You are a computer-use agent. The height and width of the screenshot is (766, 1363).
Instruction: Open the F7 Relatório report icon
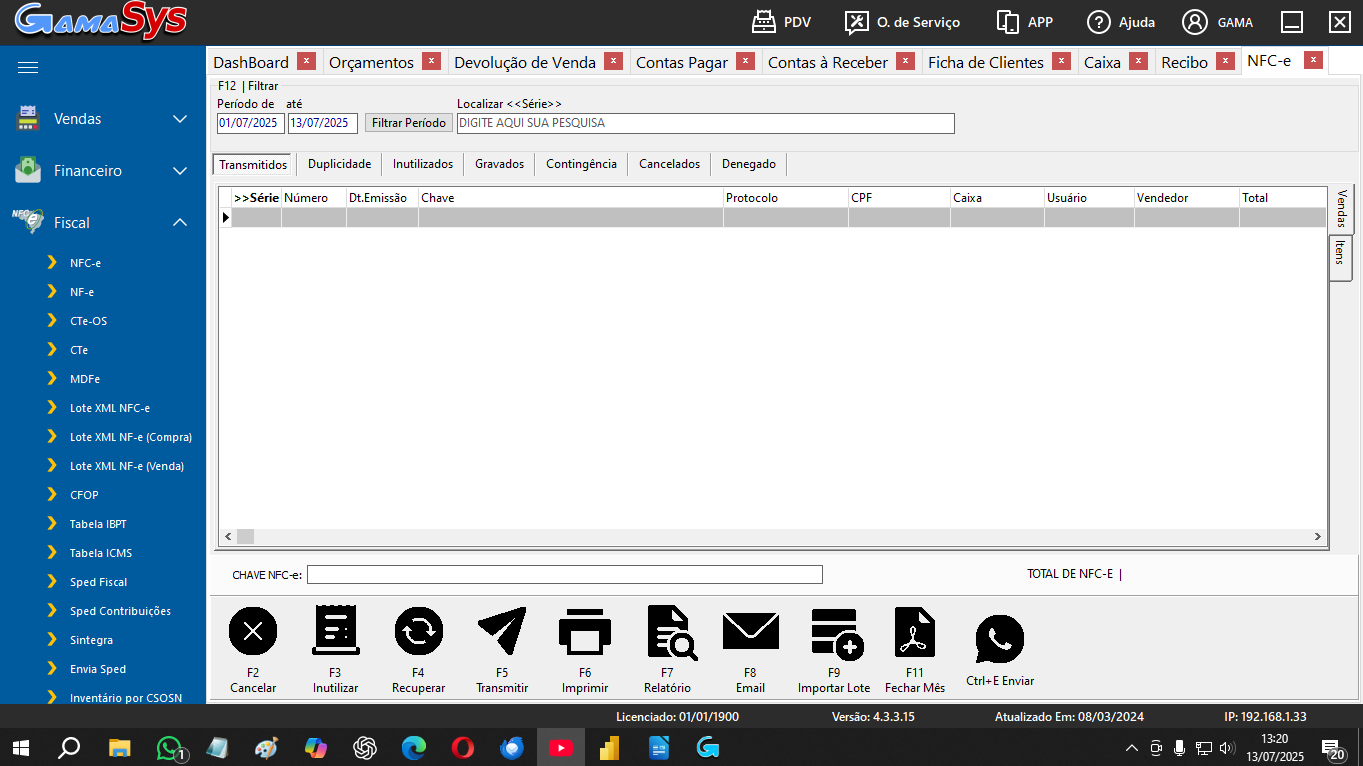(x=668, y=632)
